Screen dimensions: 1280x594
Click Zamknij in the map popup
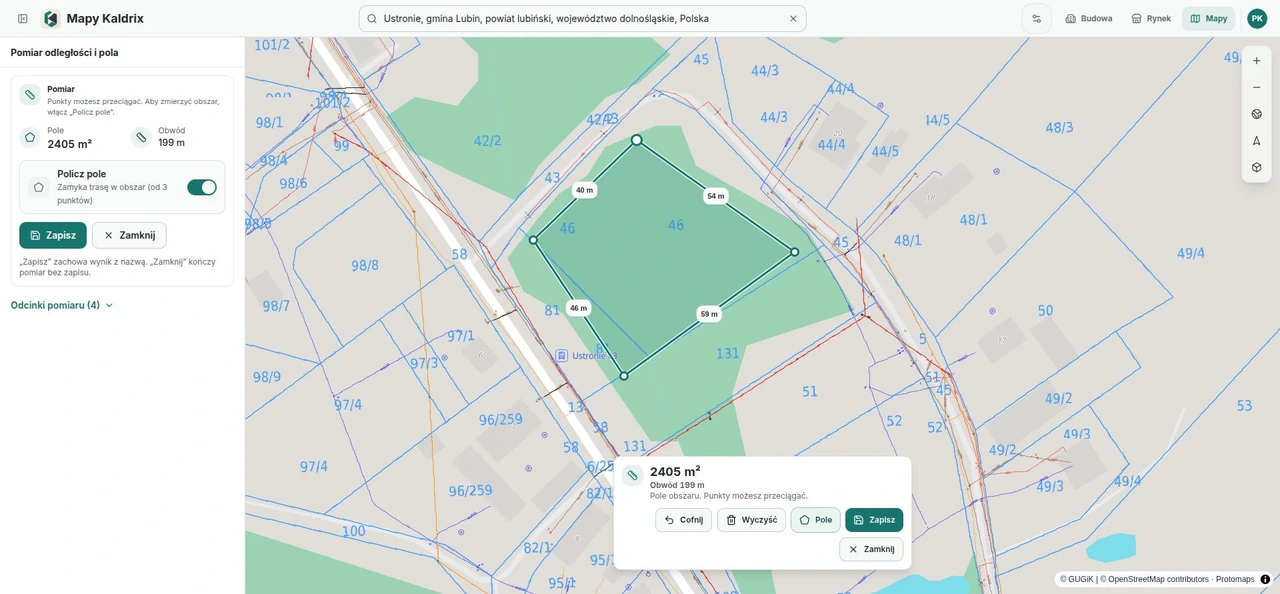click(871, 549)
